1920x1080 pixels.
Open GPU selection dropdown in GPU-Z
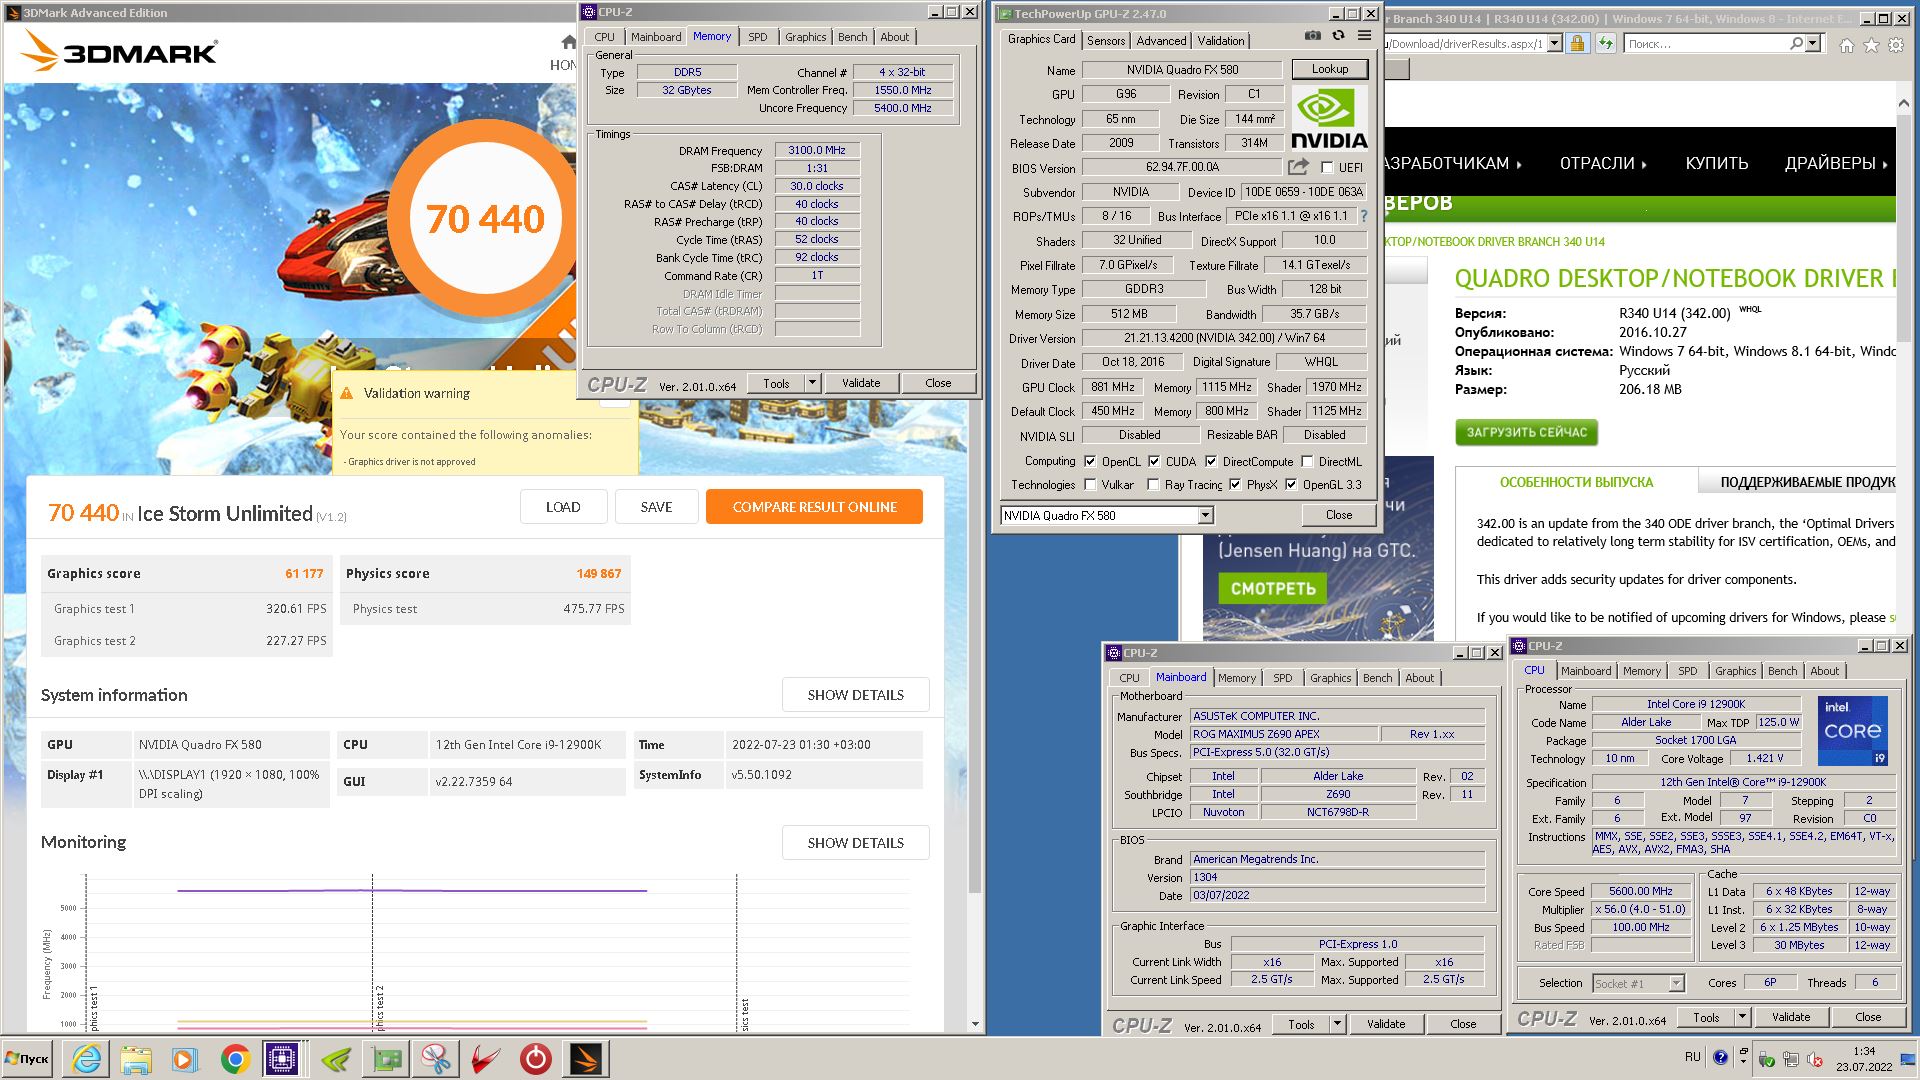1206,515
